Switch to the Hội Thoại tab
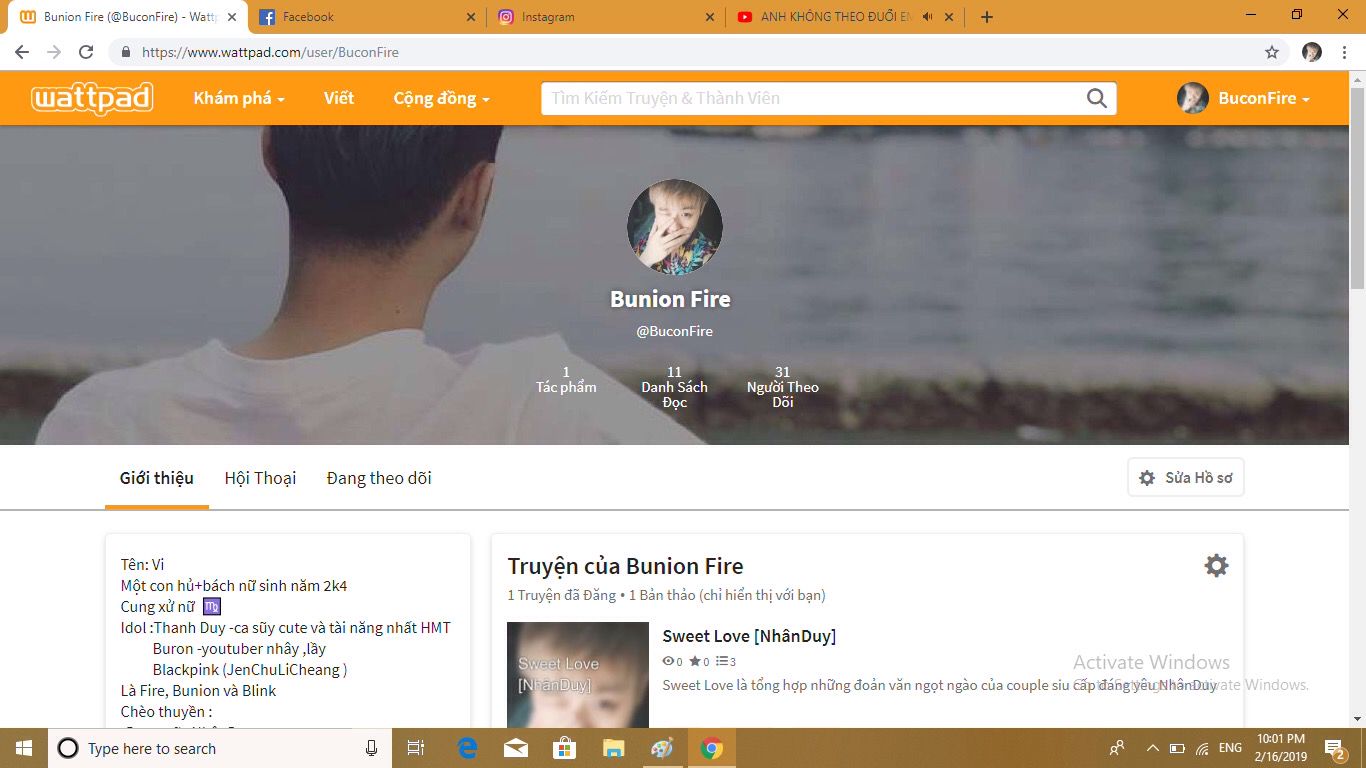Image resolution: width=1366 pixels, height=768 pixels. [x=260, y=478]
